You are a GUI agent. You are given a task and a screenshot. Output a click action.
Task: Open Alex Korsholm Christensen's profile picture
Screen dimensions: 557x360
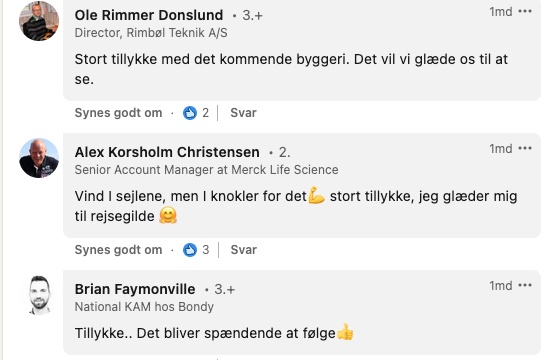coord(39,158)
